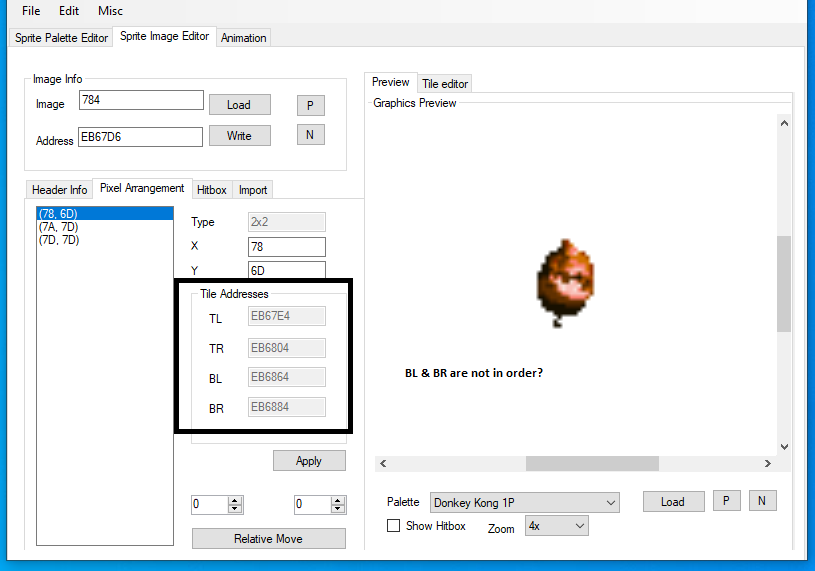Click the horizontal scrollbar thumb in preview
The width and height of the screenshot is (815, 571).
592,464
